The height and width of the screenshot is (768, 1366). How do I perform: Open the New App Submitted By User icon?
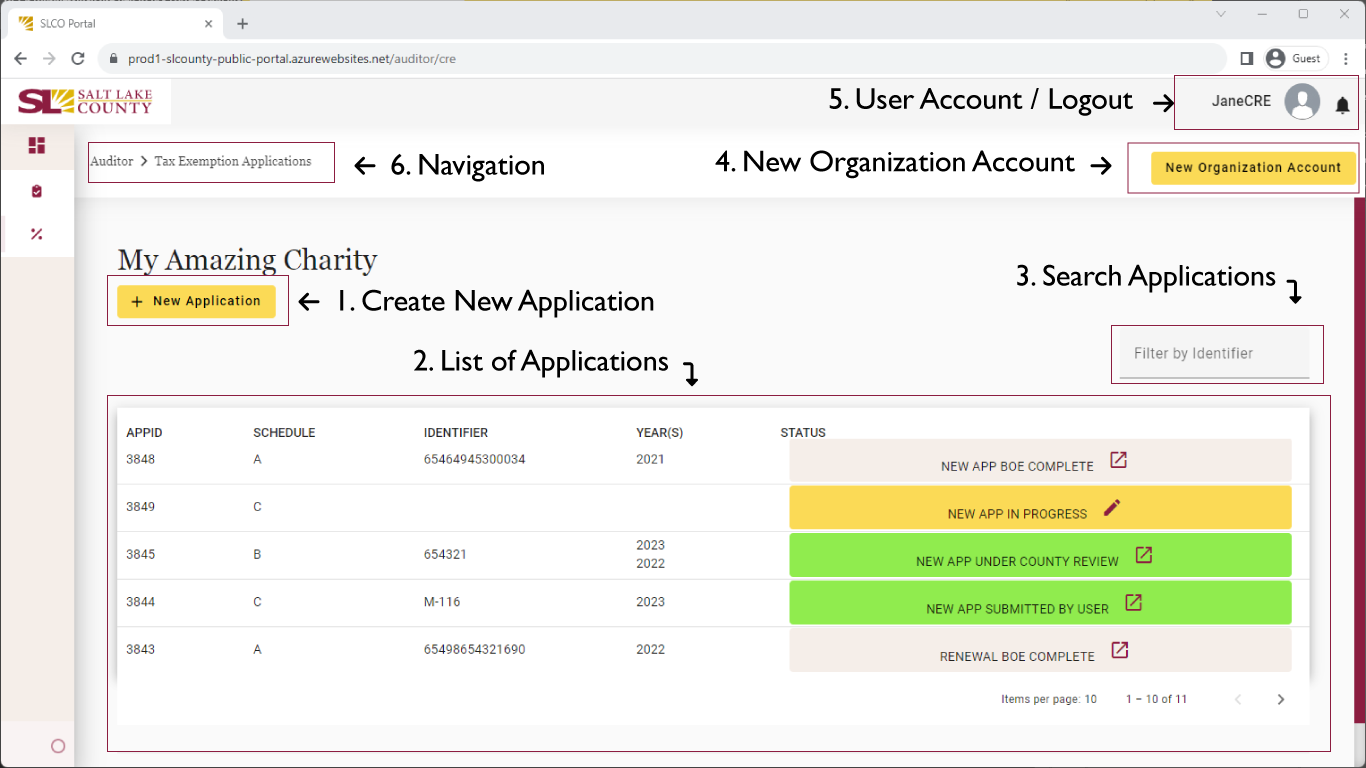point(1133,603)
